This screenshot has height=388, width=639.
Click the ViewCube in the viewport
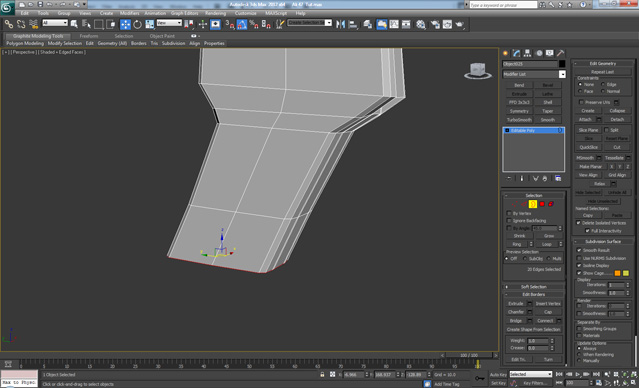478,71
